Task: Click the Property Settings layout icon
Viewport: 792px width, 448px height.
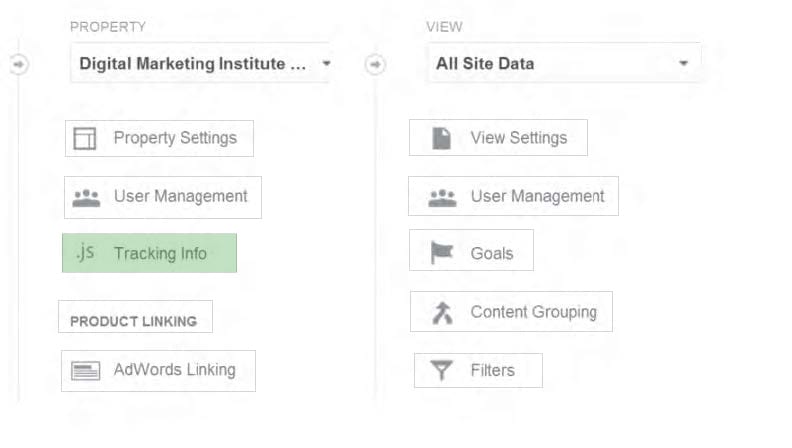Action: pos(84,138)
